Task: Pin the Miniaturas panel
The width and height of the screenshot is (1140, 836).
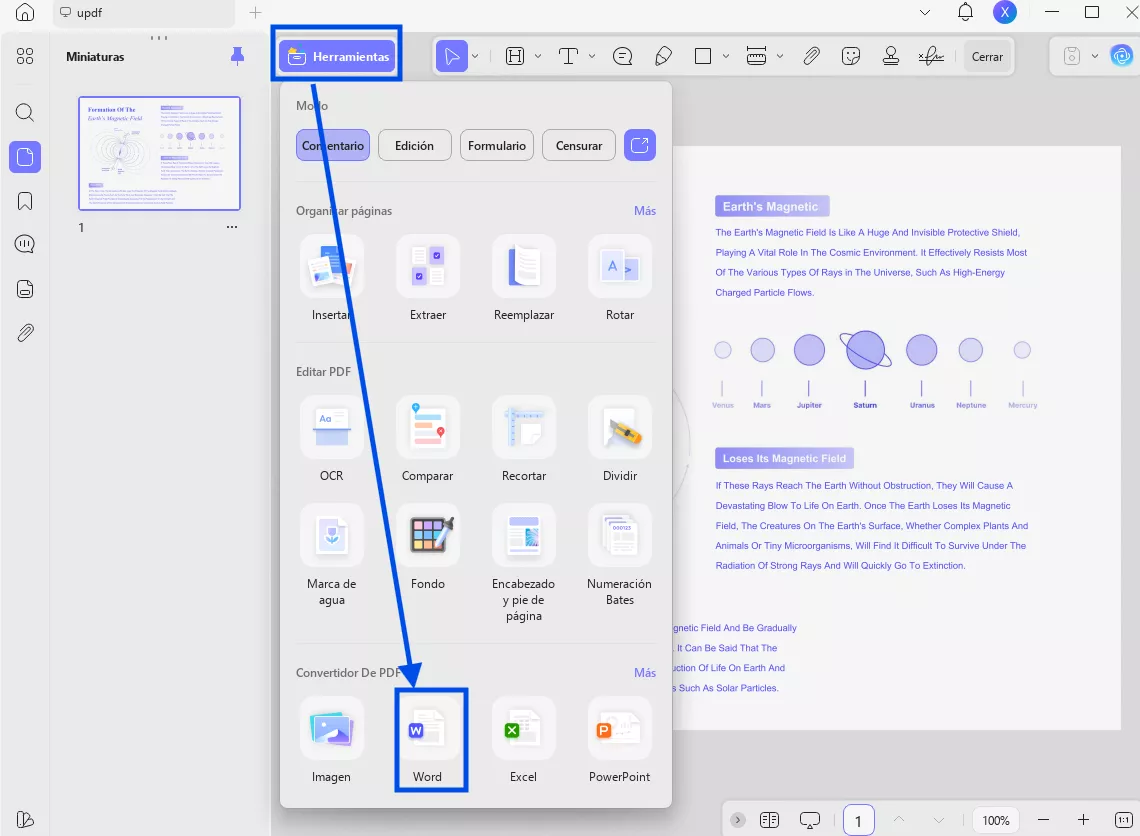Action: tap(238, 56)
